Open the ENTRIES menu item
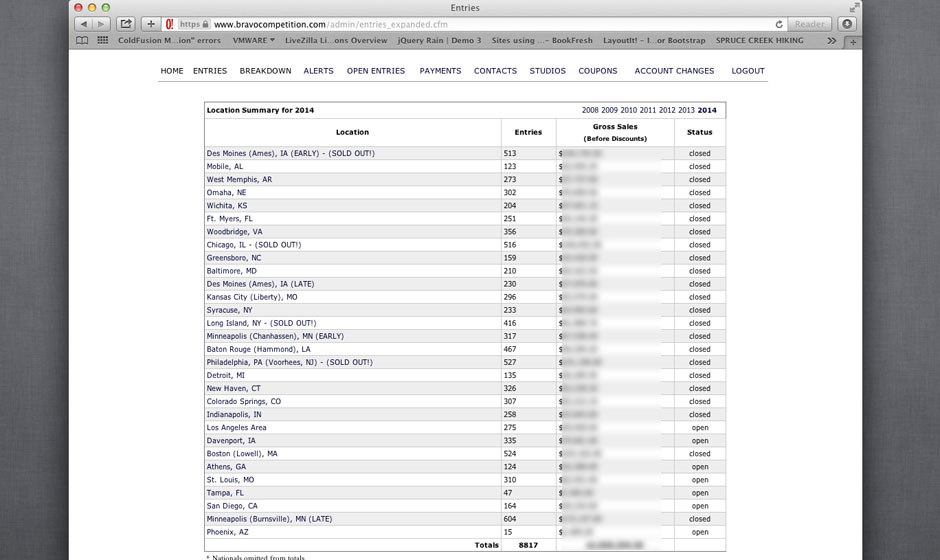The width and height of the screenshot is (940, 560). click(x=210, y=71)
